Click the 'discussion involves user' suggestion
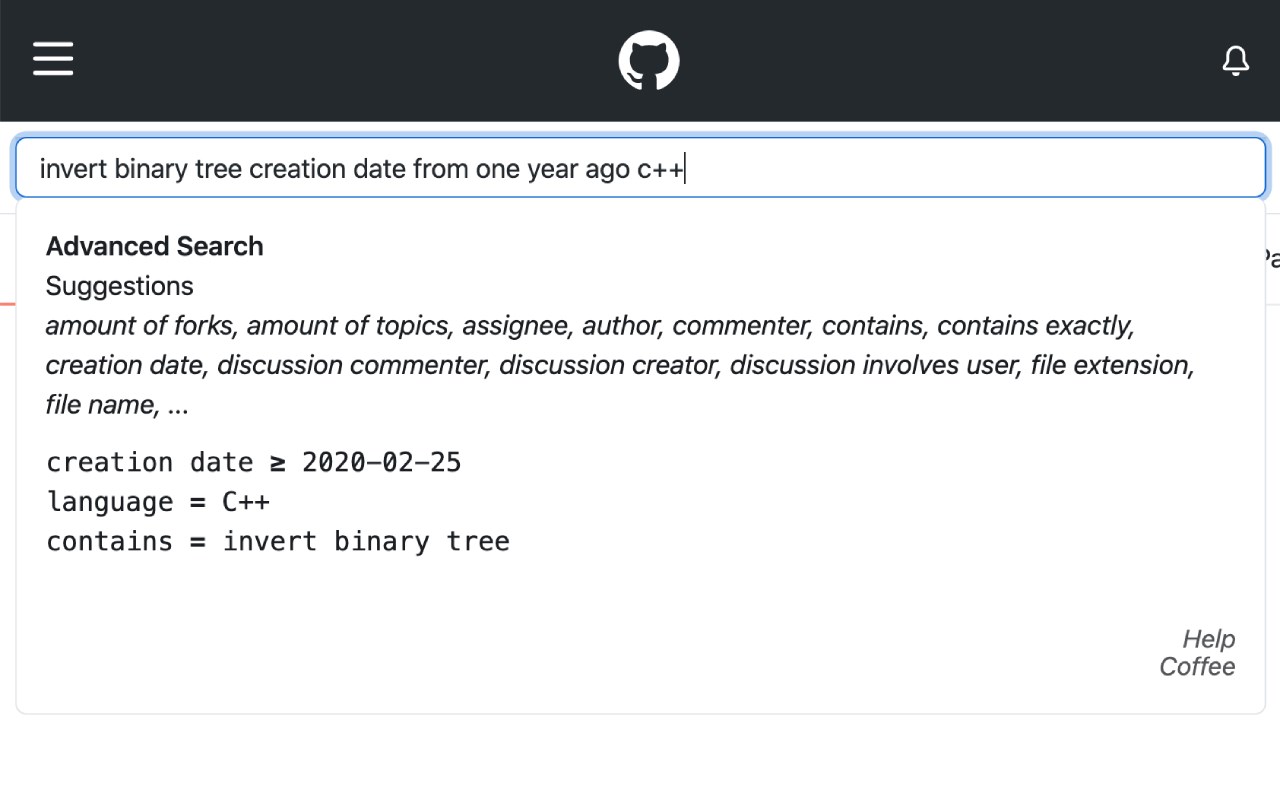Screen dimensions: 1280x800 [872, 366]
